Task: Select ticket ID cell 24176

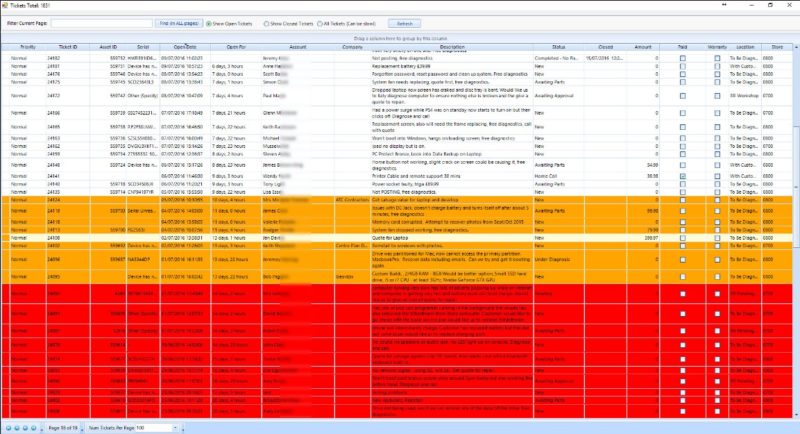Action: pyautogui.click(x=68, y=74)
